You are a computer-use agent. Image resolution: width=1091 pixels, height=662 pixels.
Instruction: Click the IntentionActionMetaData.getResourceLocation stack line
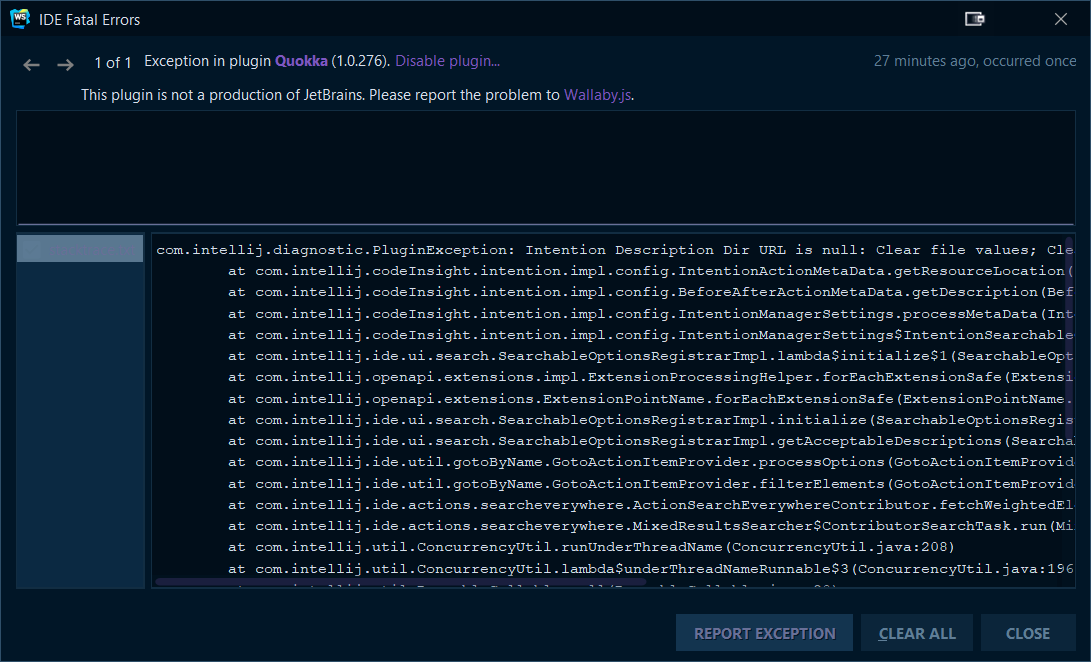[651, 271]
